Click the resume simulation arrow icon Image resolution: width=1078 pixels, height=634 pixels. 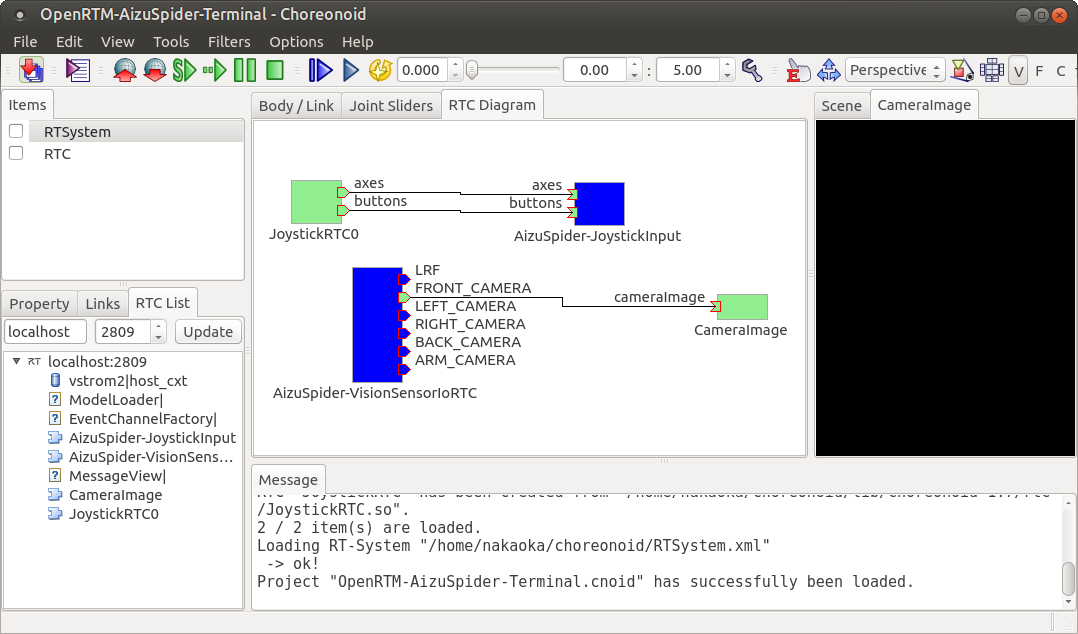[x=213, y=70]
